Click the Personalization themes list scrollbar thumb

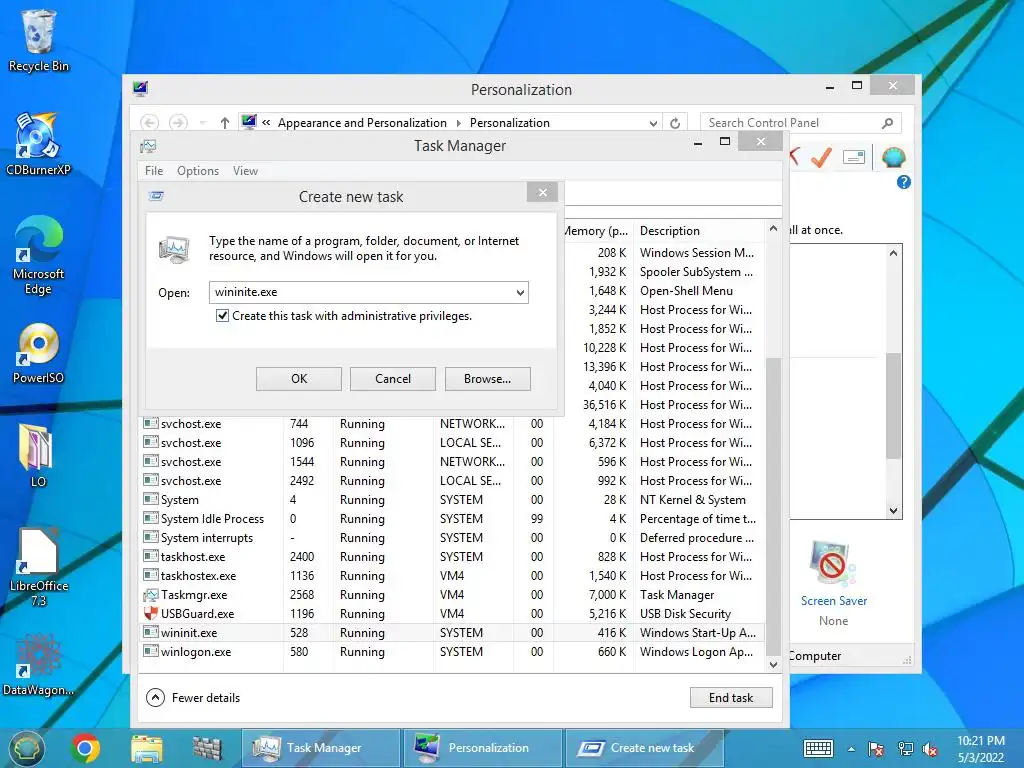[893, 405]
